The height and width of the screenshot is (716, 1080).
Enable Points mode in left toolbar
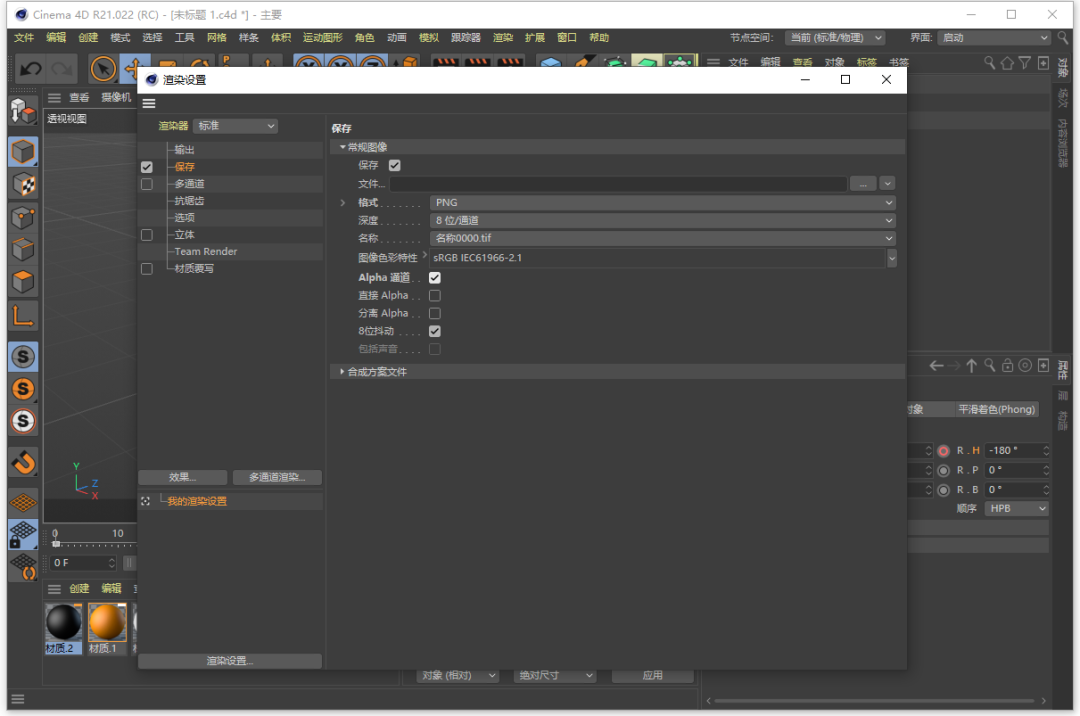(x=23, y=218)
